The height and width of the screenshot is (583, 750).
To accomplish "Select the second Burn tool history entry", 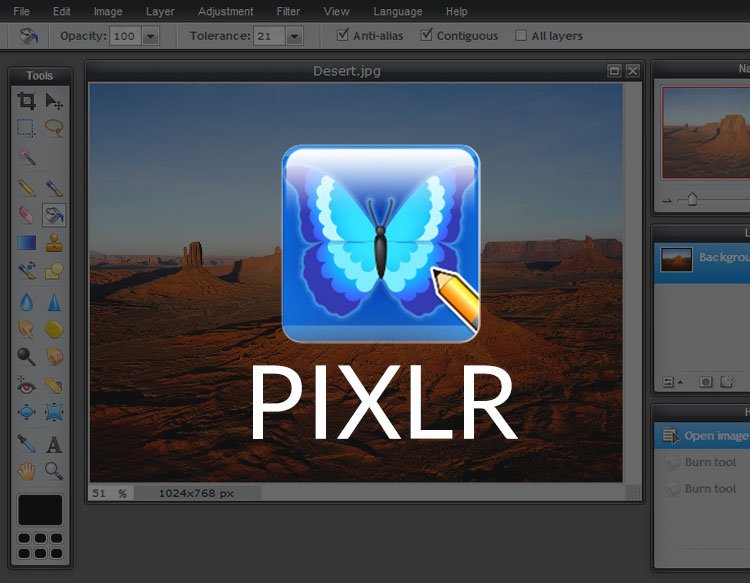I will [x=702, y=488].
